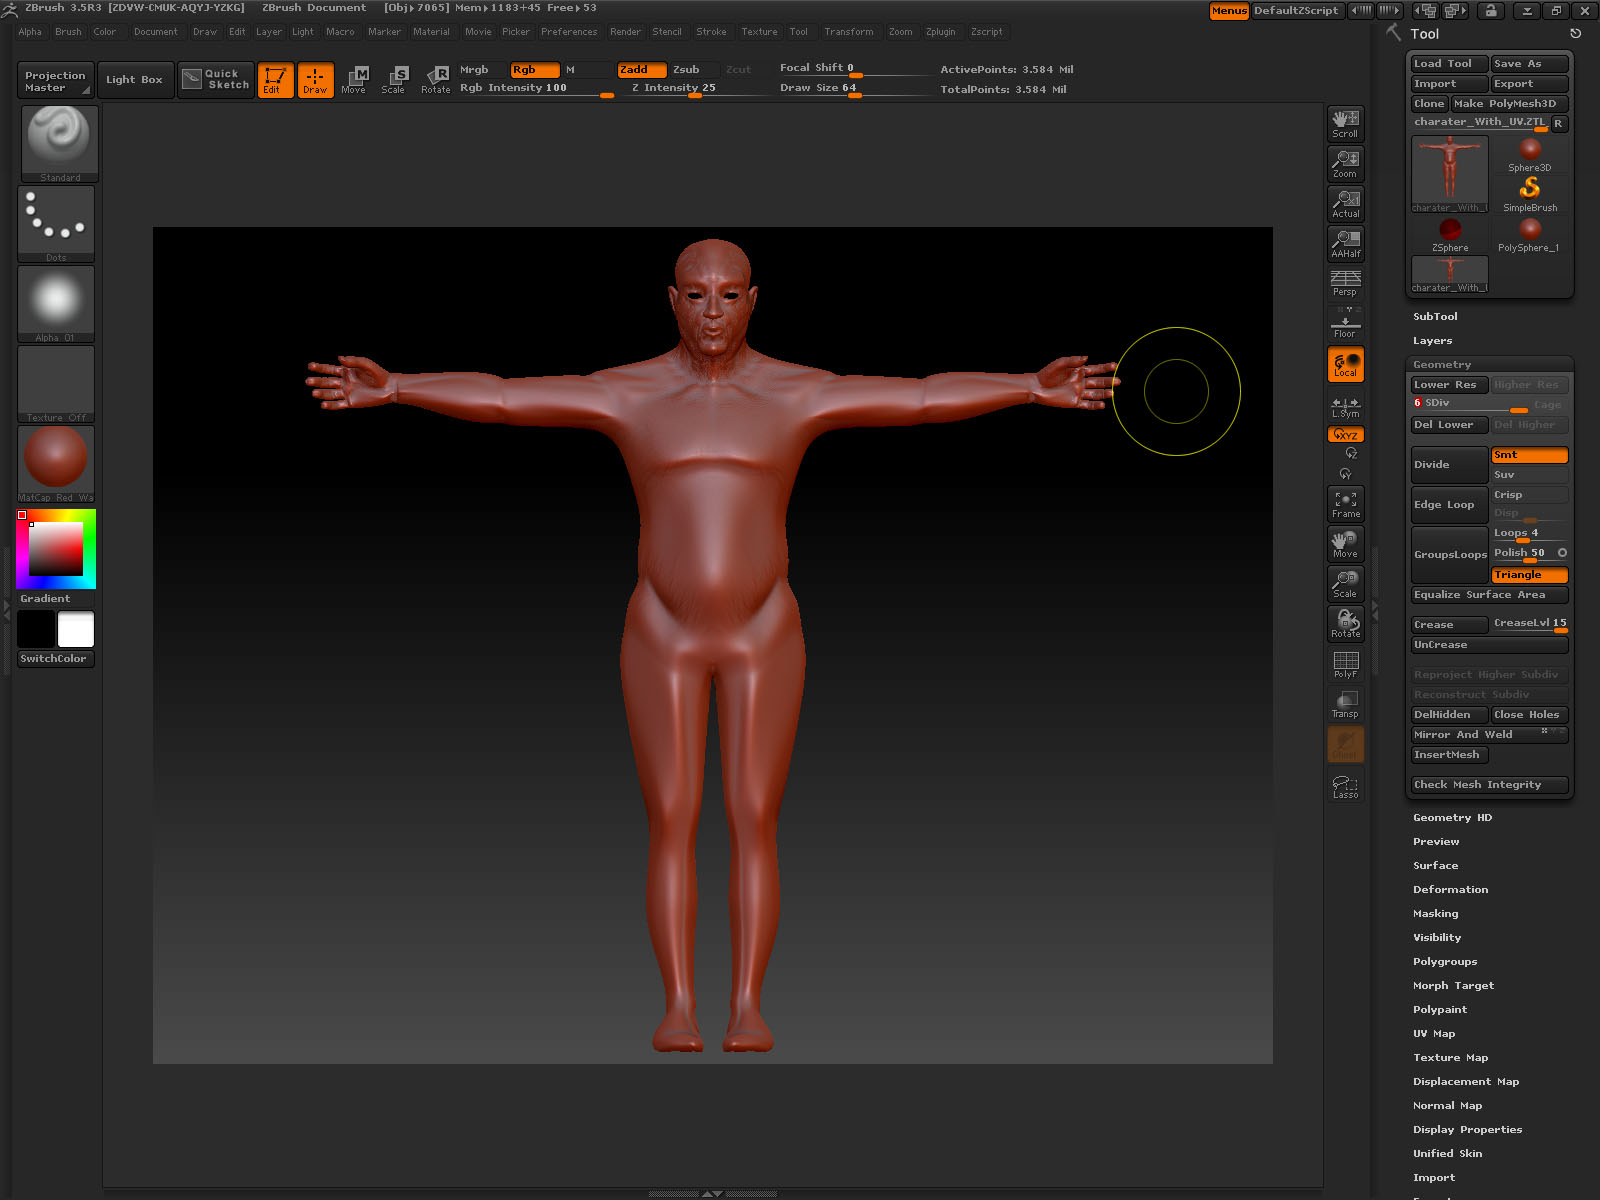Screen dimensions: 1600x1200
Task: Click the Load Tool button
Action: (1449, 64)
